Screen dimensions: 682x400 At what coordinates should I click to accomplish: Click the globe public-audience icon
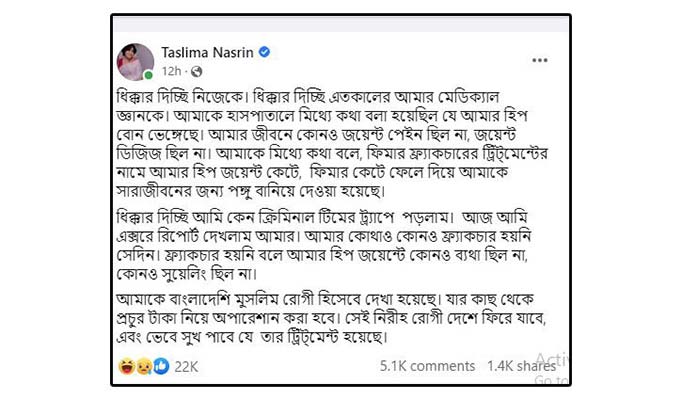(x=196, y=71)
